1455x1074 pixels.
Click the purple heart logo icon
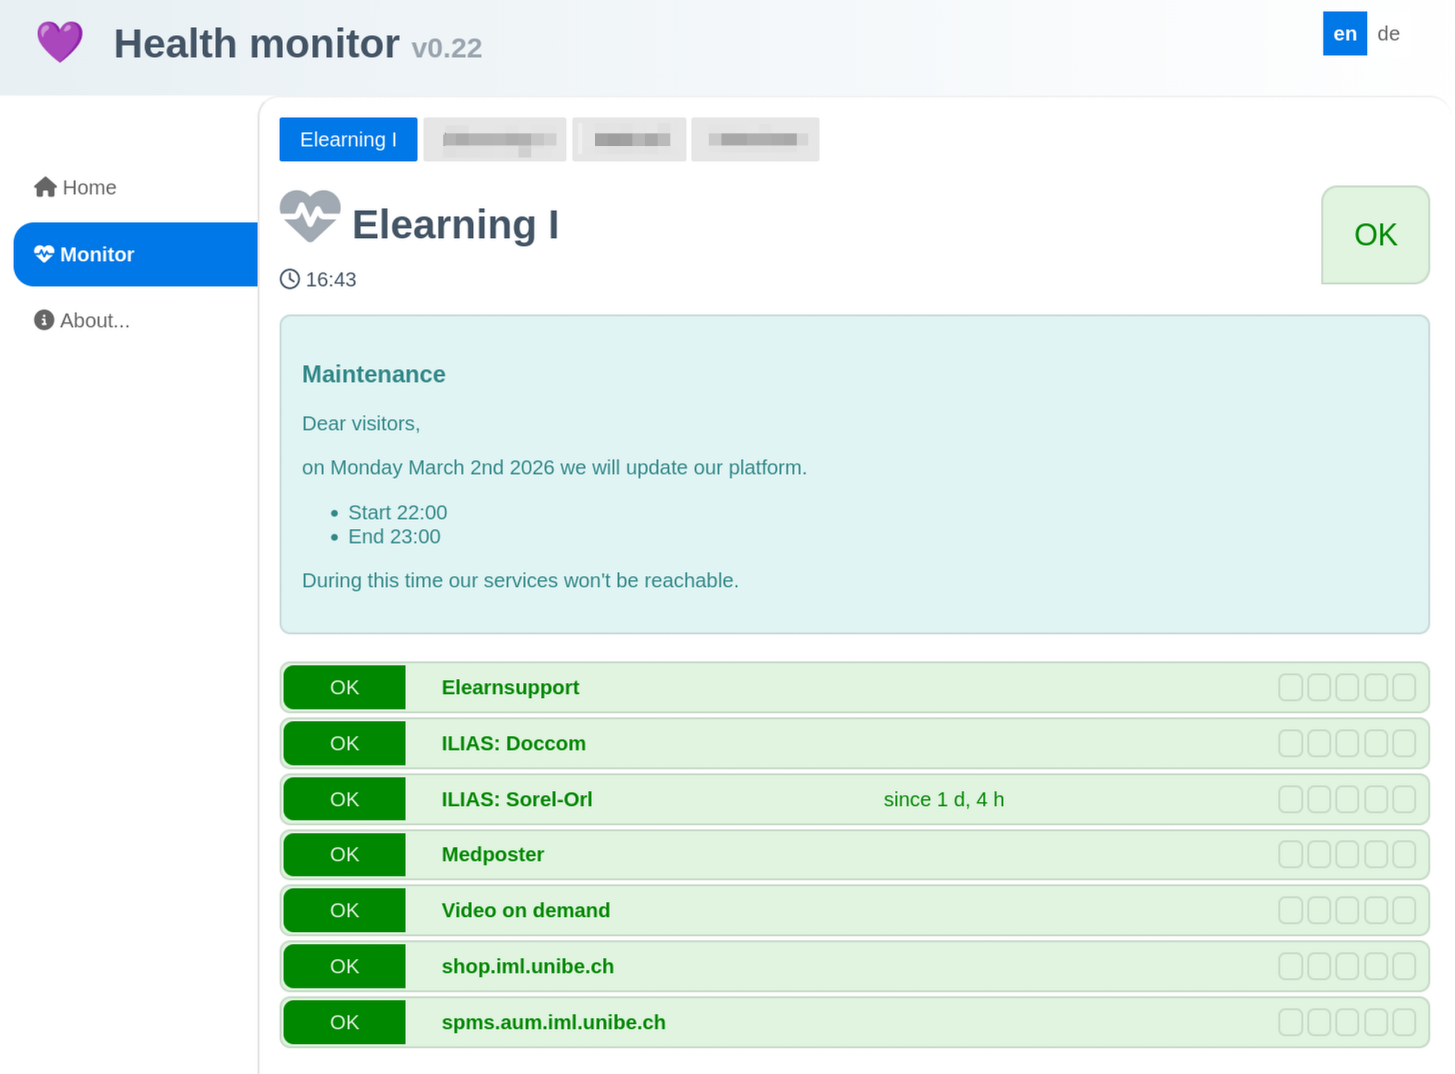[60, 43]
